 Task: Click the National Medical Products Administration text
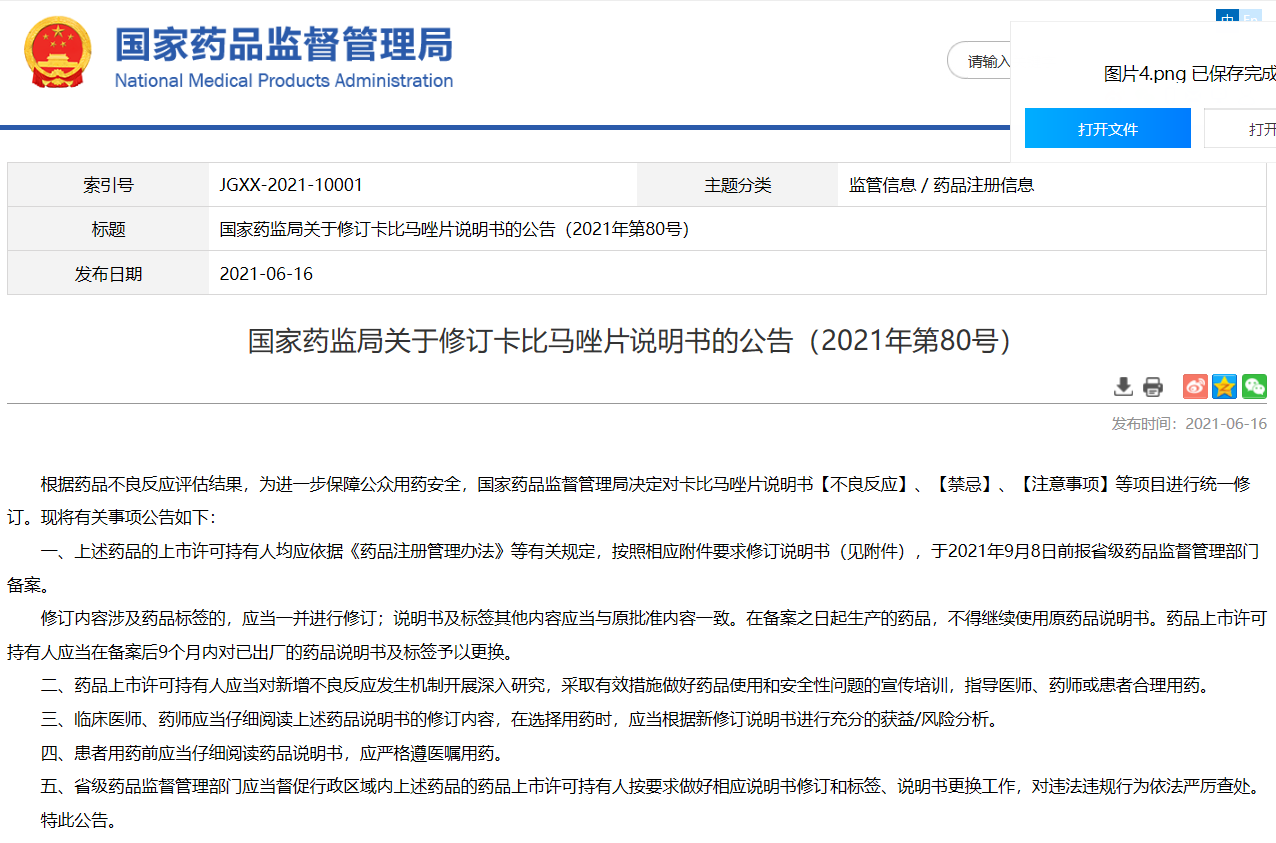click(x=284, y=81)
